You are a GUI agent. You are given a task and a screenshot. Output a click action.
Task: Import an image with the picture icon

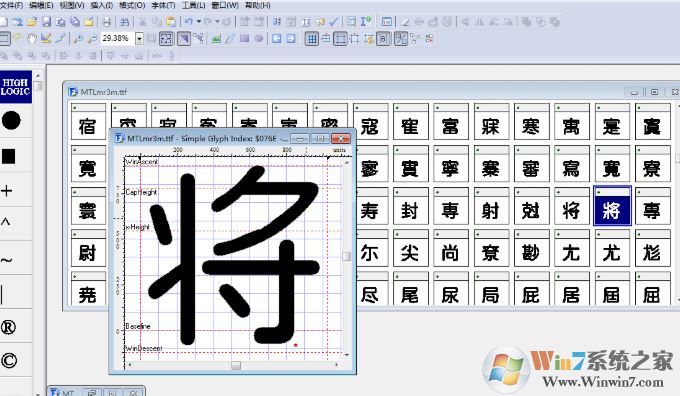[x=216, y=39]
